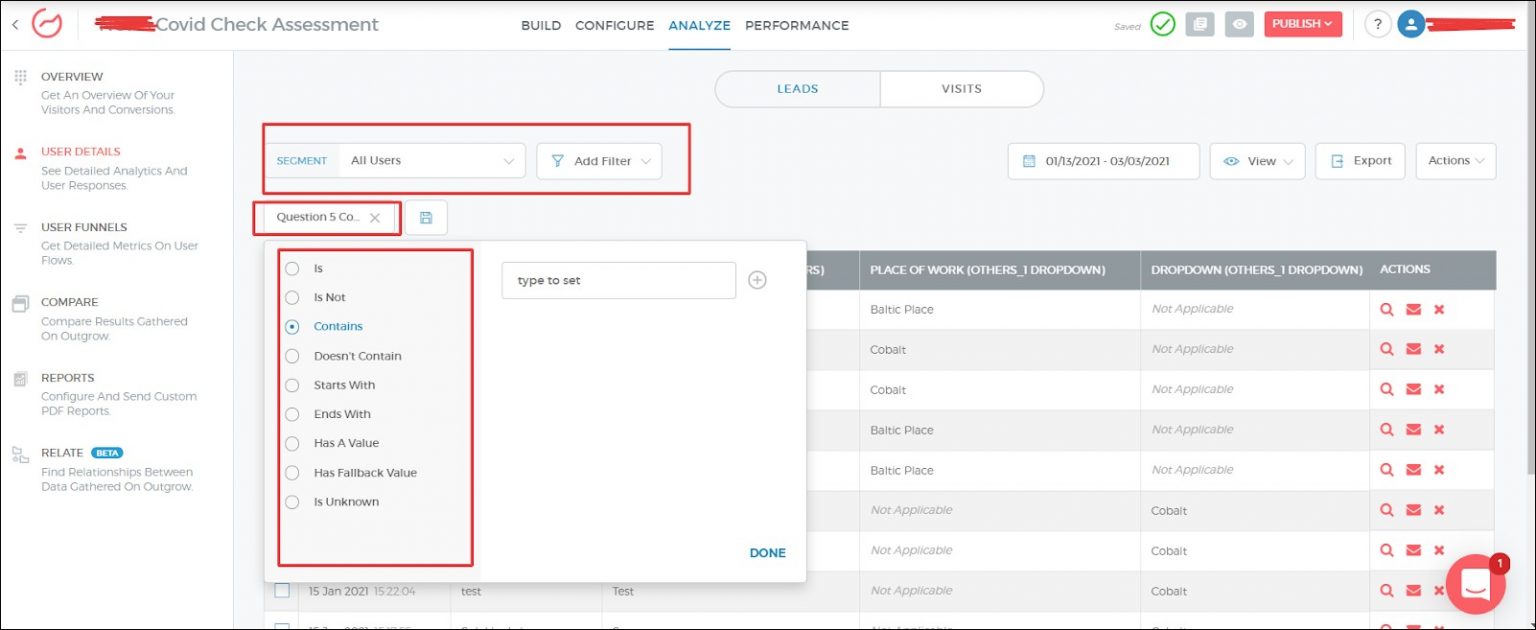Screen dimensions: 1536x630
Task: Click the plus icon beside type to set
Action: click(757, 281)
